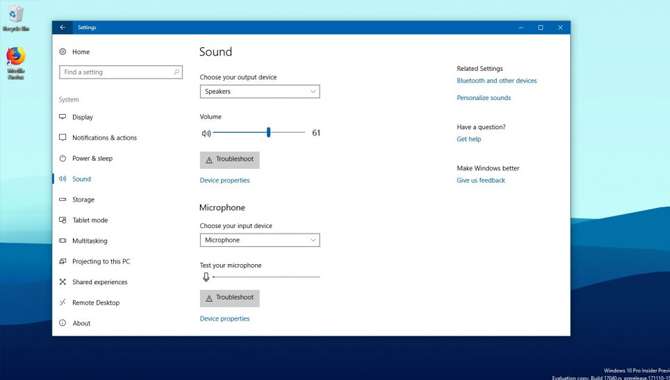
Task: Click the Home gear icon
Action: click(63, 51)
